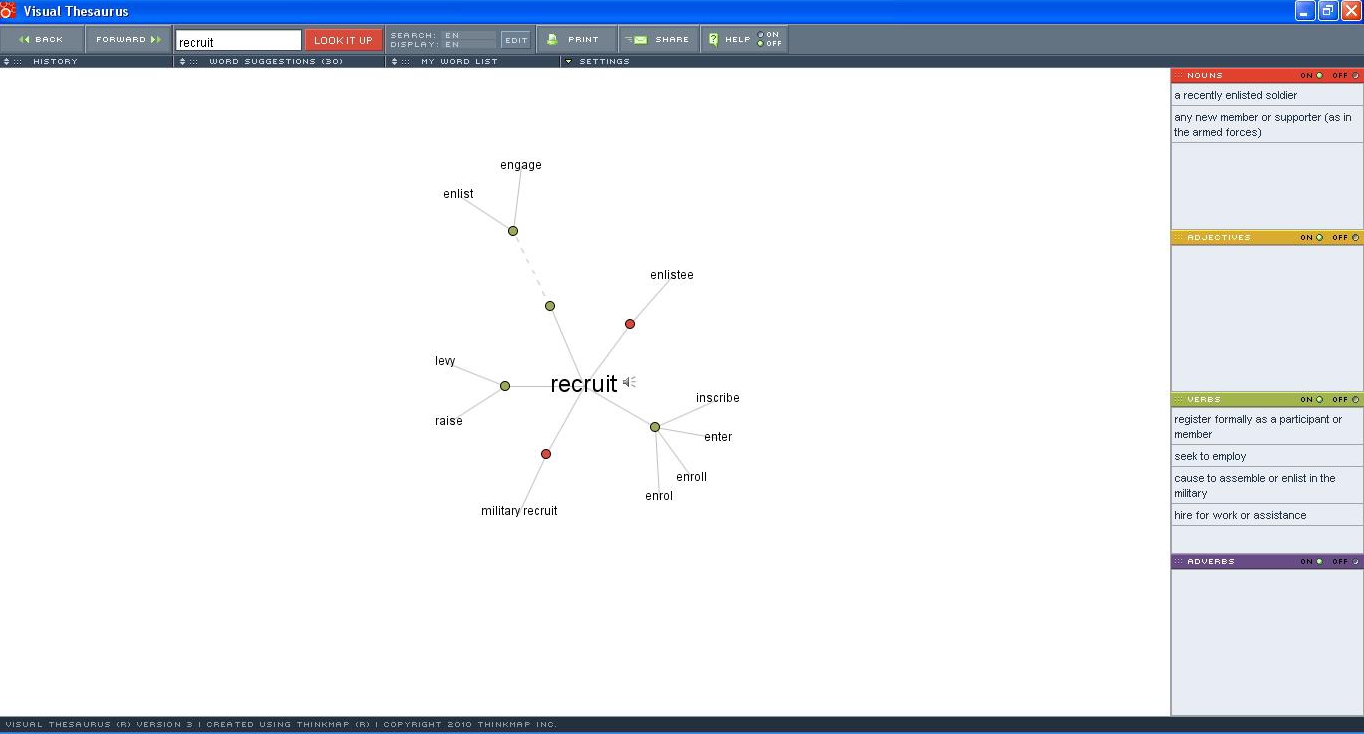This screenshot has height=734, width=1364.
Task: Open WORD SUGGESTIONS (30)
Action: coord(277,61)
